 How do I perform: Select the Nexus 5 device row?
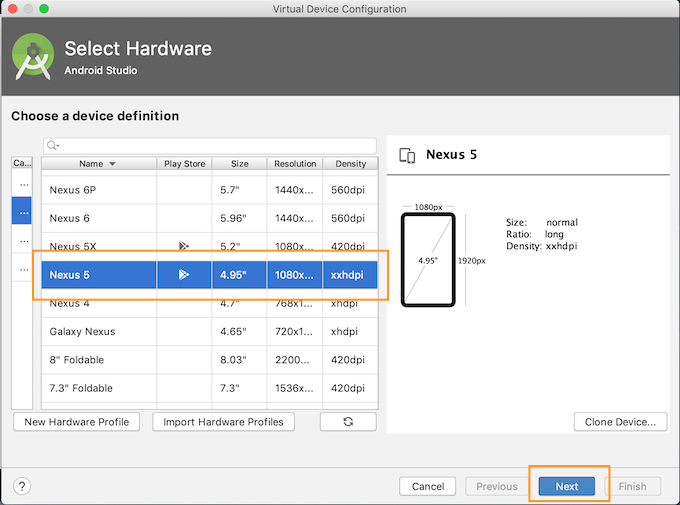pos(209,275)
